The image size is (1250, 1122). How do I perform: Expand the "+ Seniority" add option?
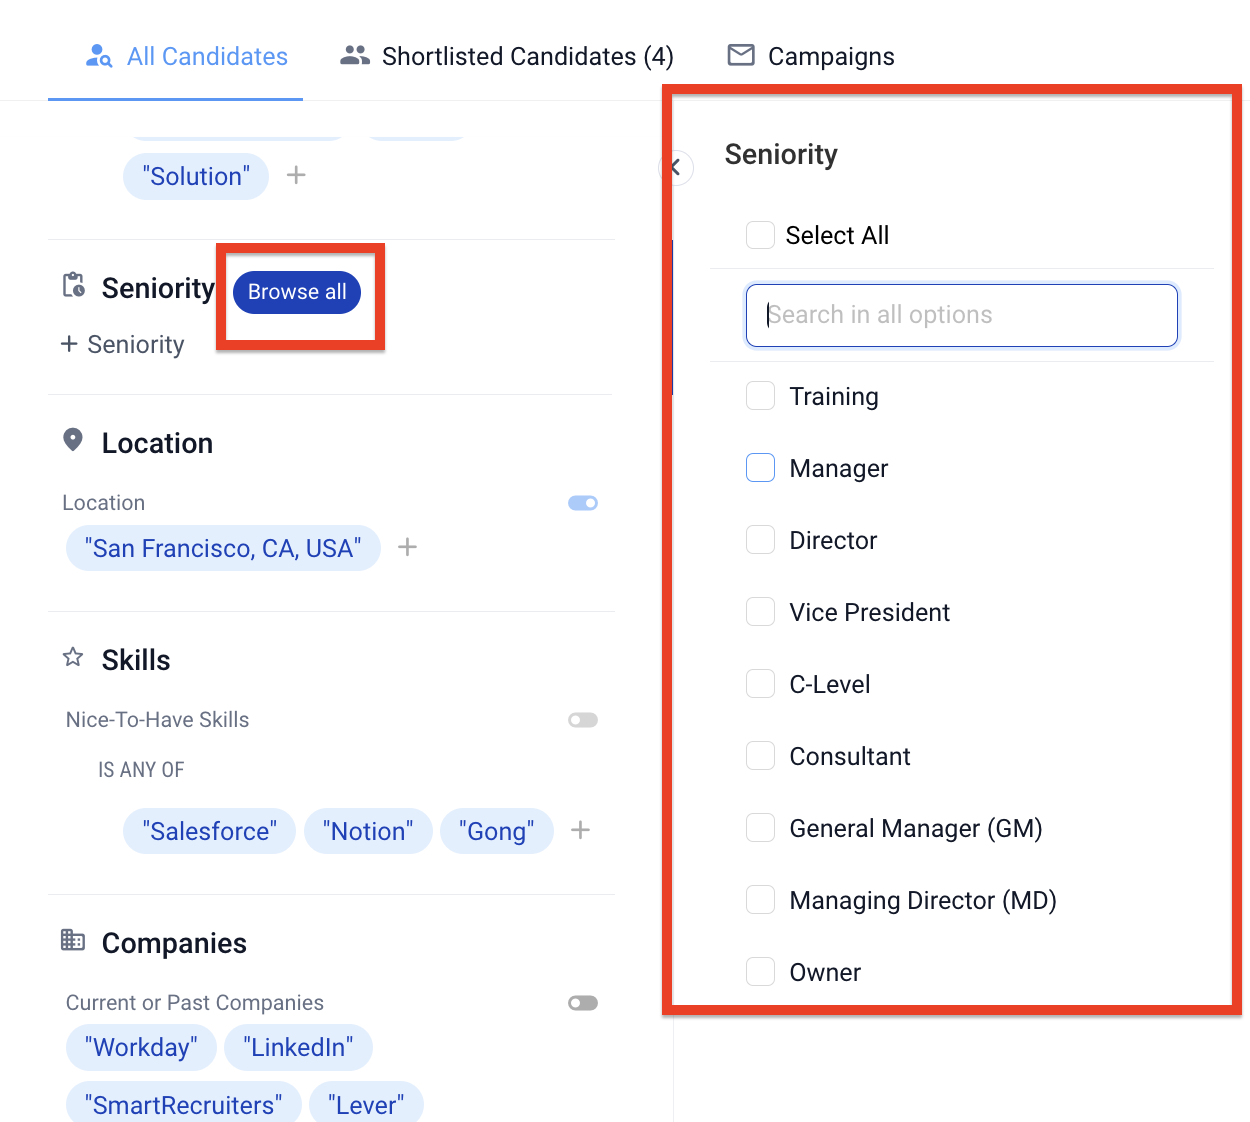(x=123, y=345)
